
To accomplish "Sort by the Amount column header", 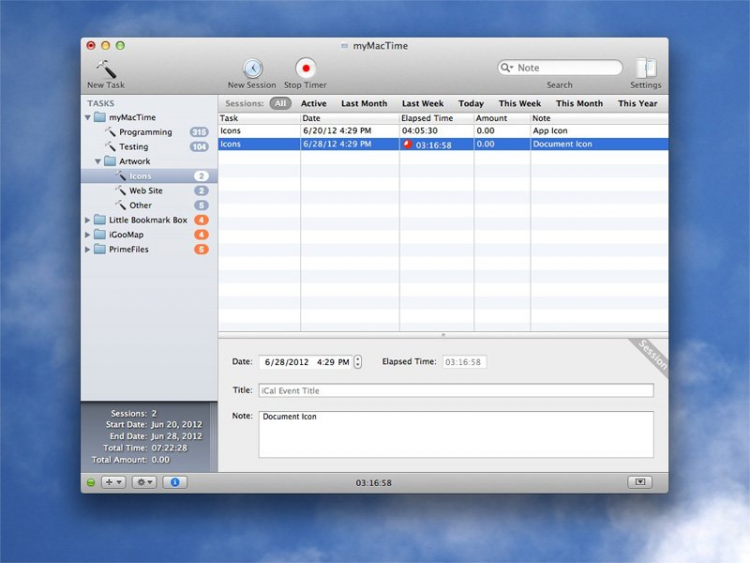I will coord(502,118).
